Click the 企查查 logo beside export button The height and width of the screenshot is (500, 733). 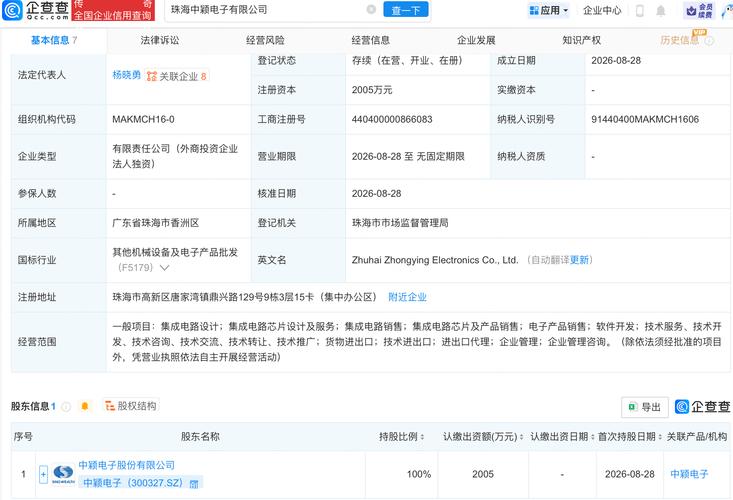(x=703, y=407)
